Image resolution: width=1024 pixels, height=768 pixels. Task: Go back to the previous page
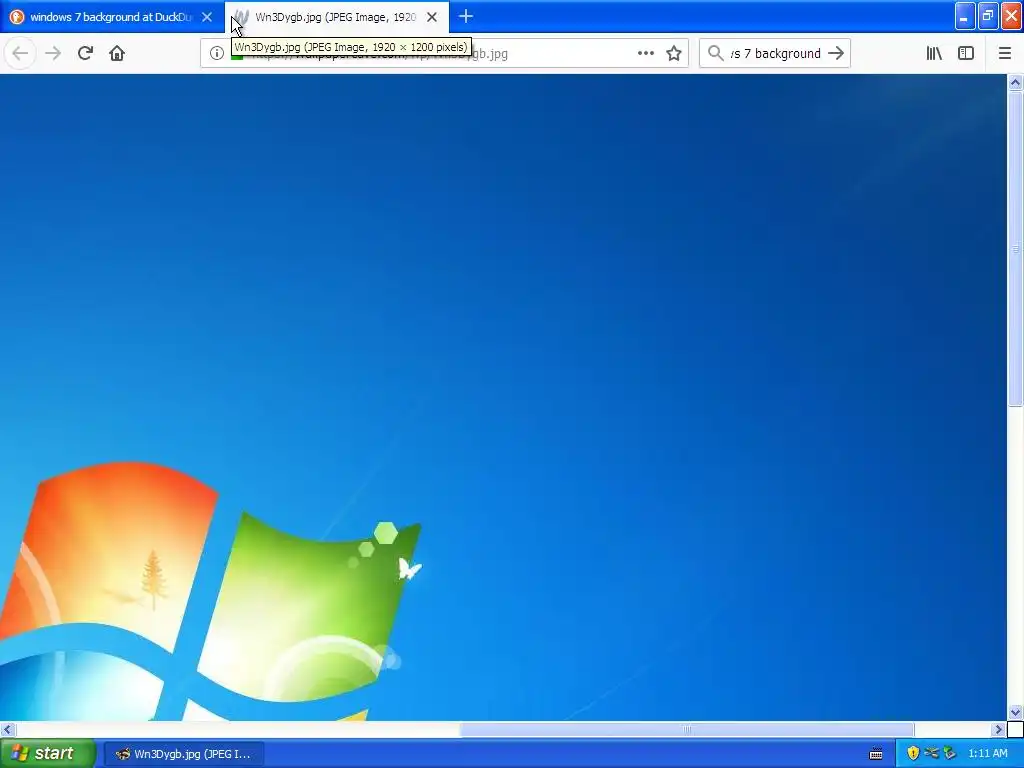[x=20, y=53]
